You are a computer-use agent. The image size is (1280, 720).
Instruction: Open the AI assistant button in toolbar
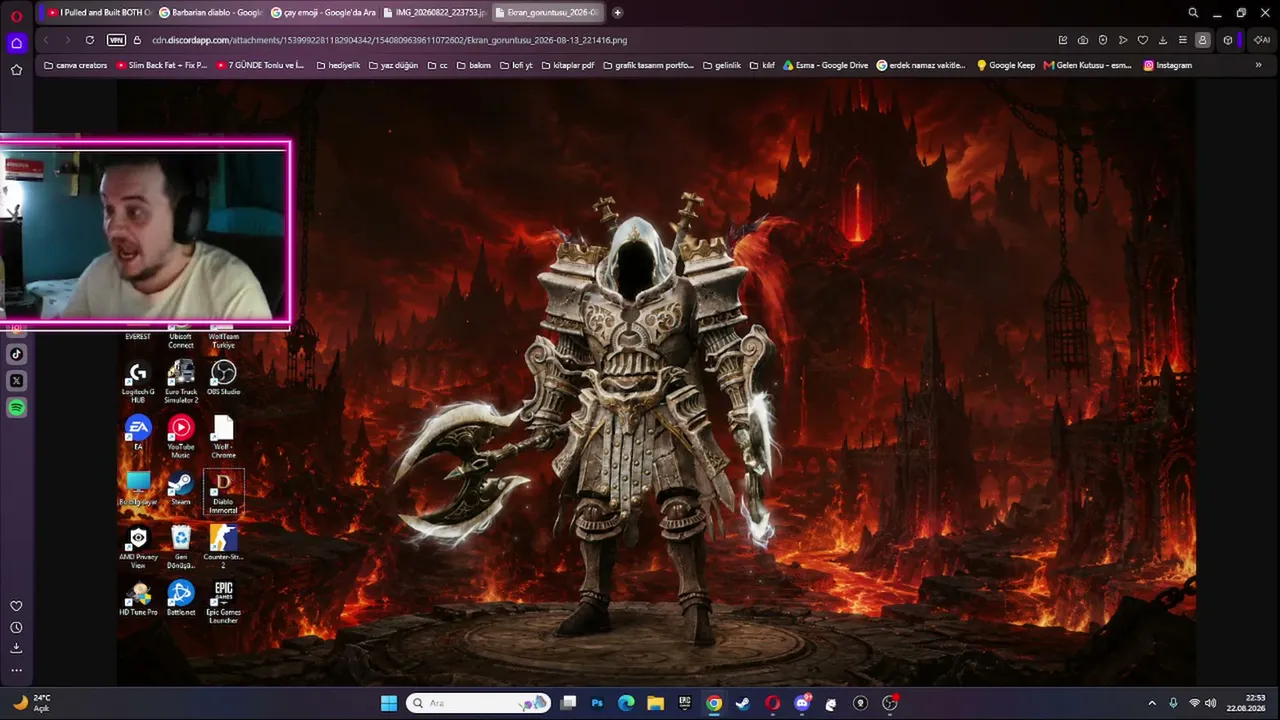pos(1261,40)
